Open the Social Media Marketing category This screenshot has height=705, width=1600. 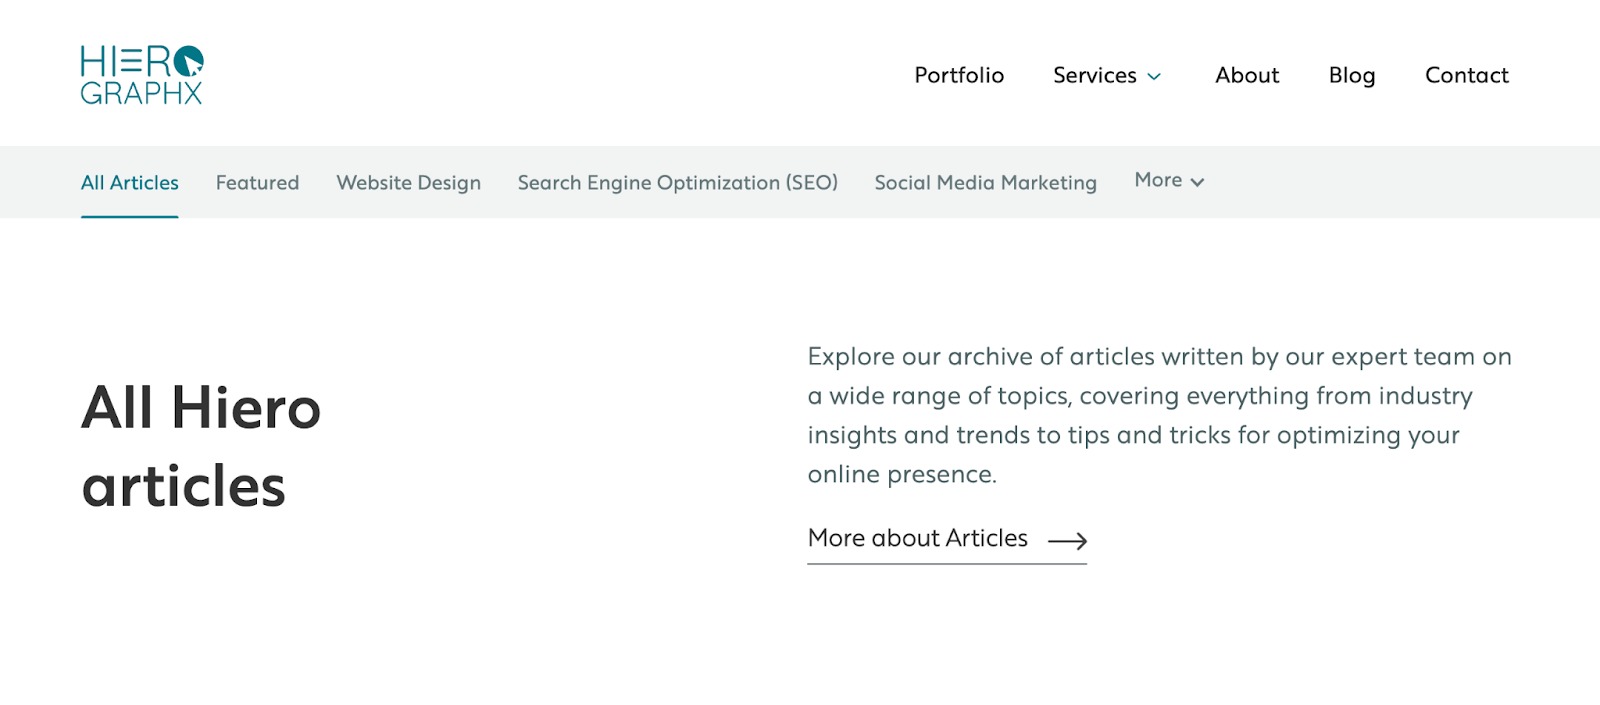pos(985,182)
